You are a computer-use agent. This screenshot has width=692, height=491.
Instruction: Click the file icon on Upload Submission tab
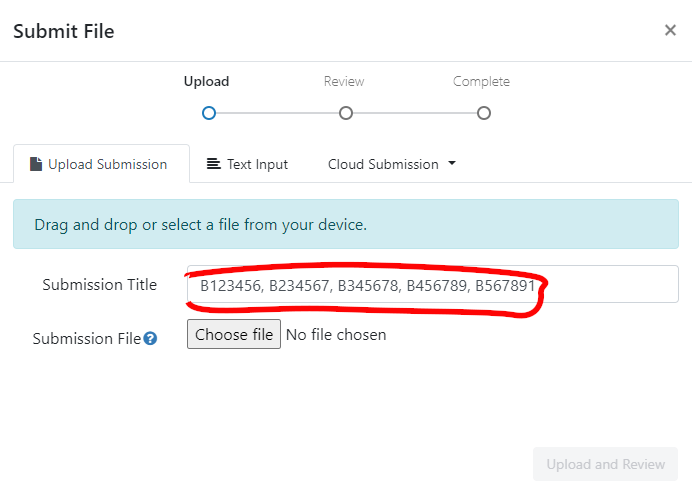point(36,164)
